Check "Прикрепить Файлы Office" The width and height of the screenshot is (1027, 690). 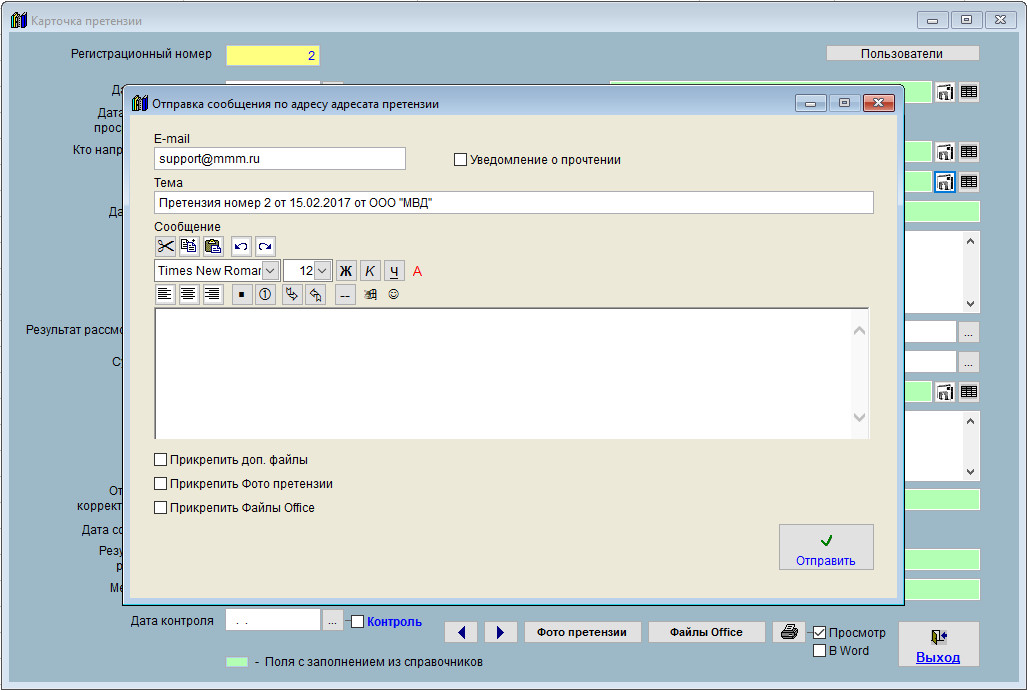(161, 508)
